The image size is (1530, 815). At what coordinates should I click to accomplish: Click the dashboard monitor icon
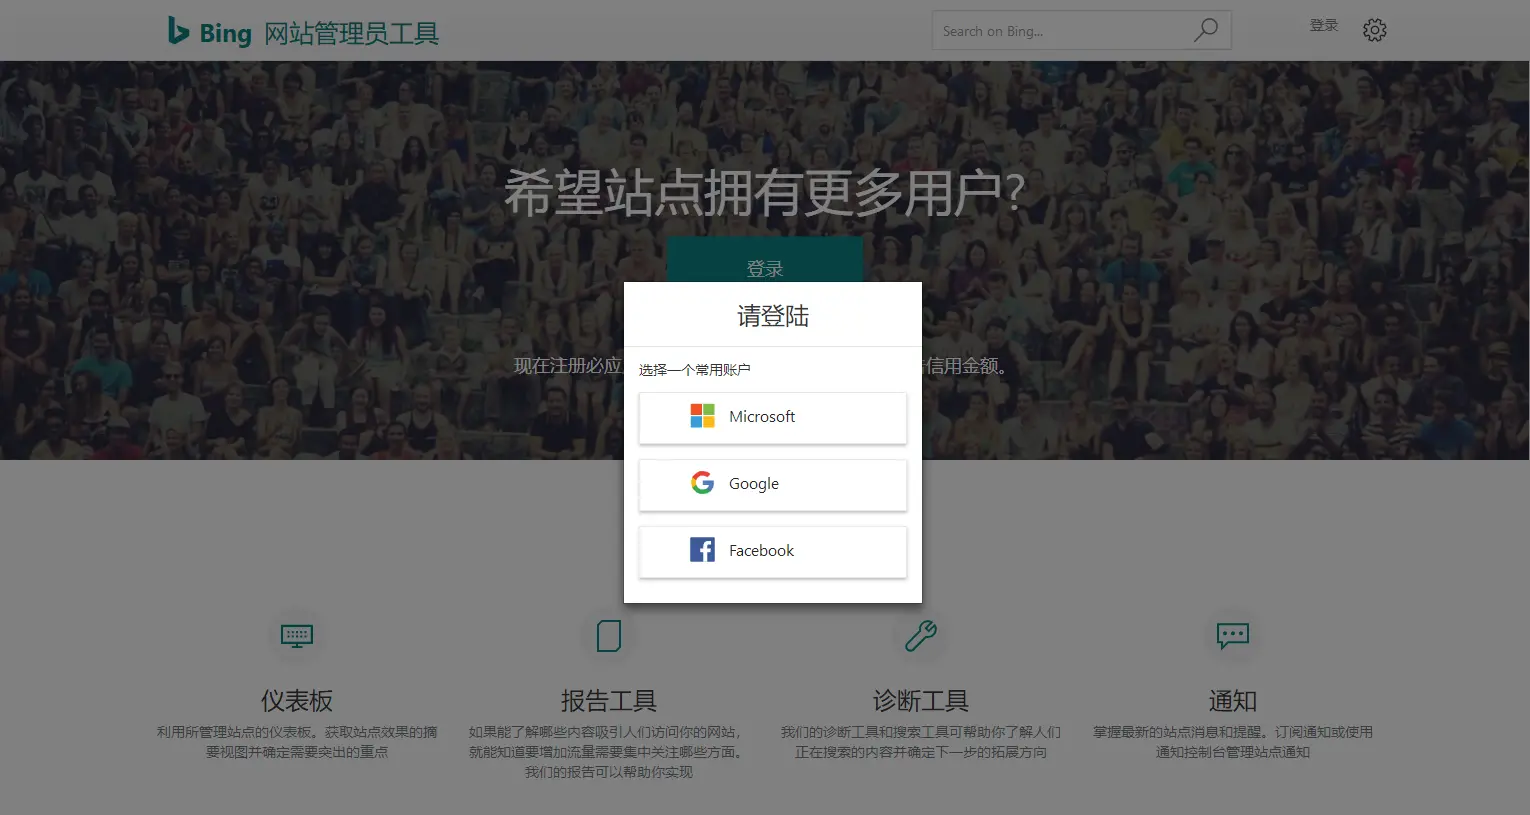click(x=297, y=635)
